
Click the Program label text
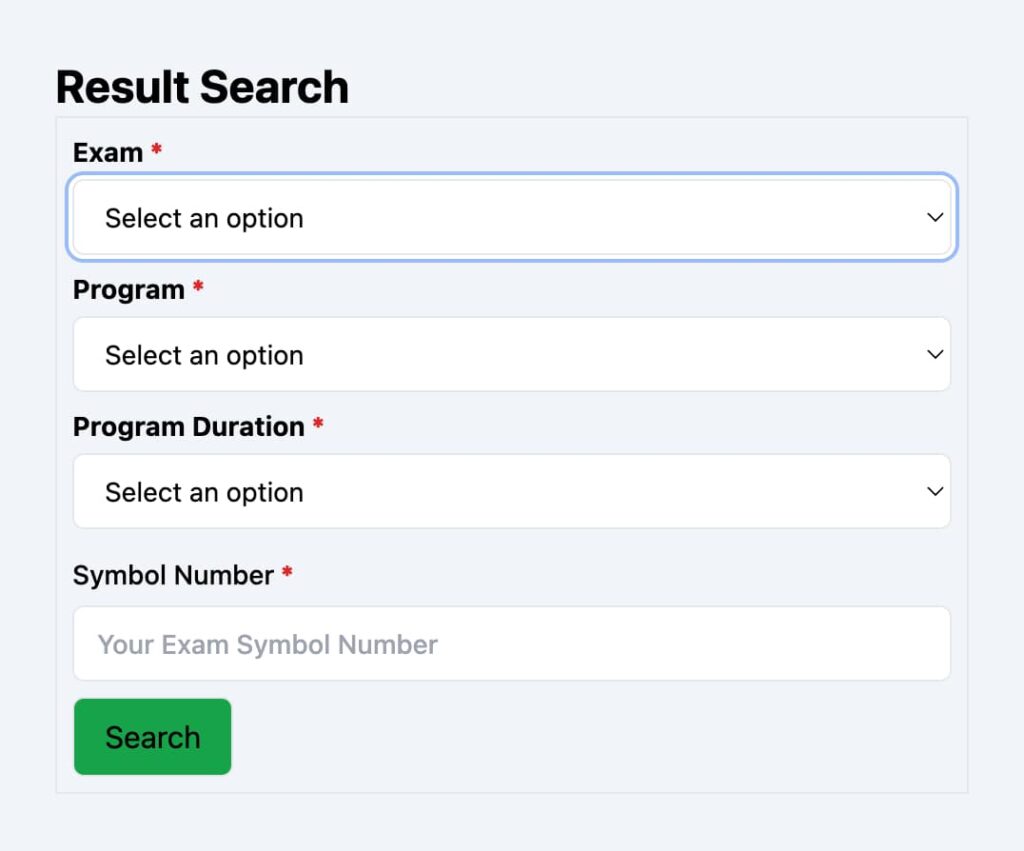tap(128, 289)
